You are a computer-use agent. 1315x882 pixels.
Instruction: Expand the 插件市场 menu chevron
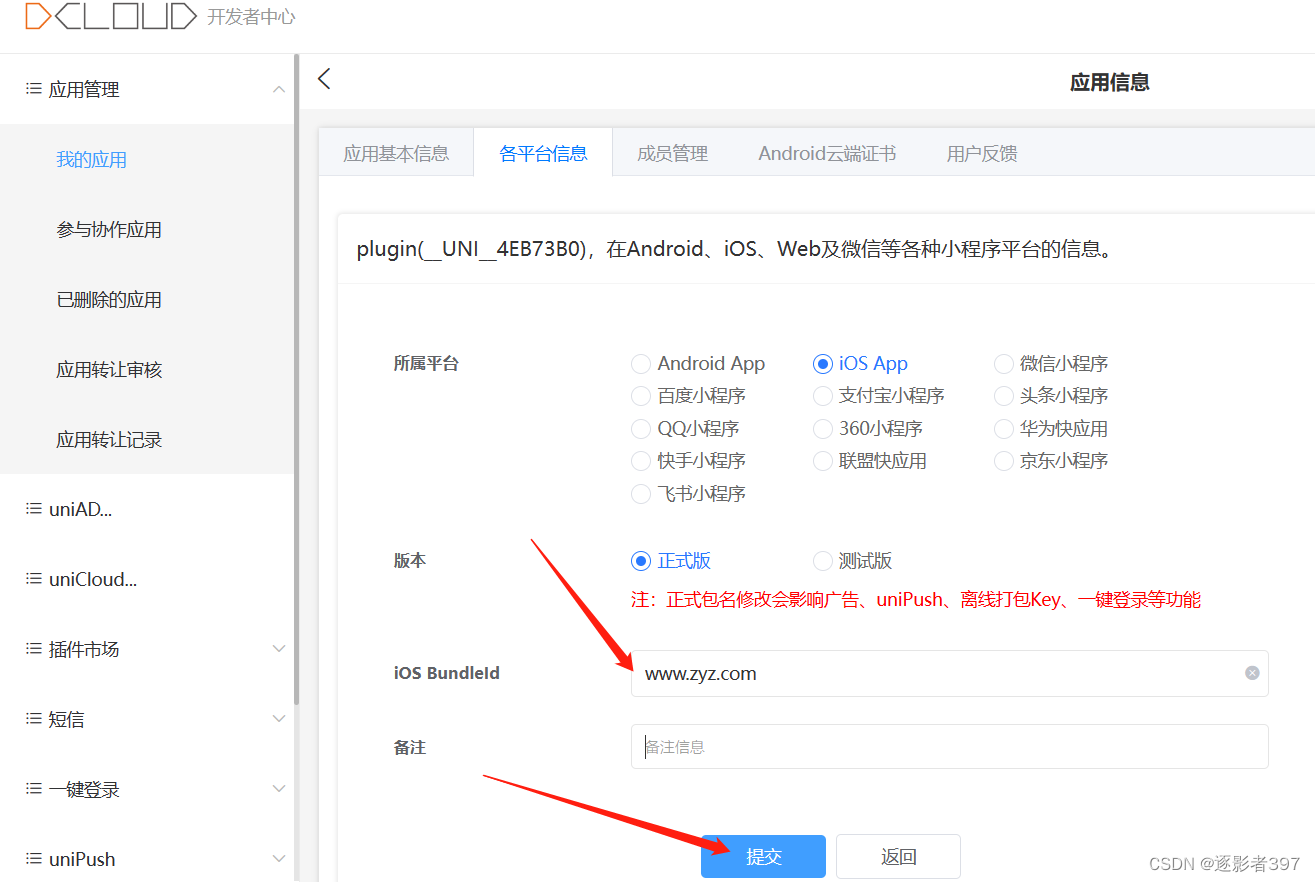(x=279, y=649)
